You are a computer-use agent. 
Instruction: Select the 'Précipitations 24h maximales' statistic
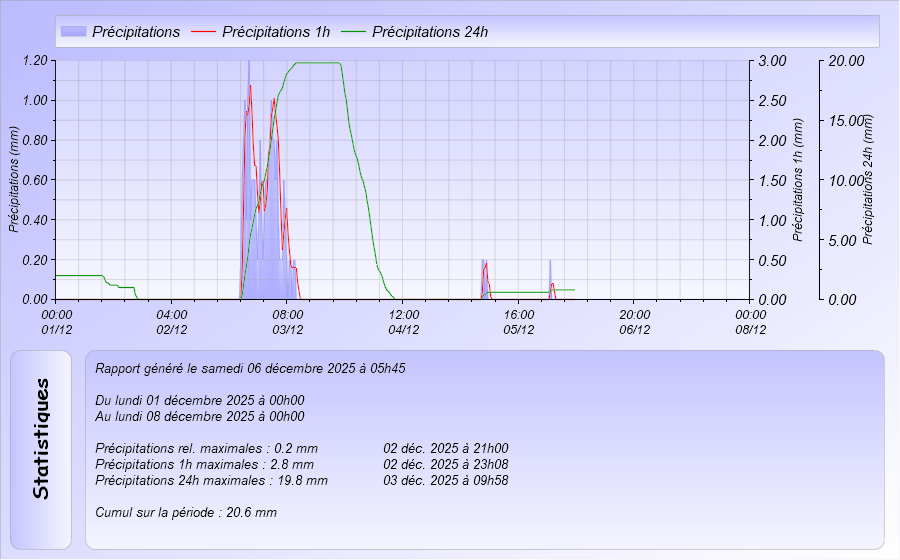click(x=211, y=480)
